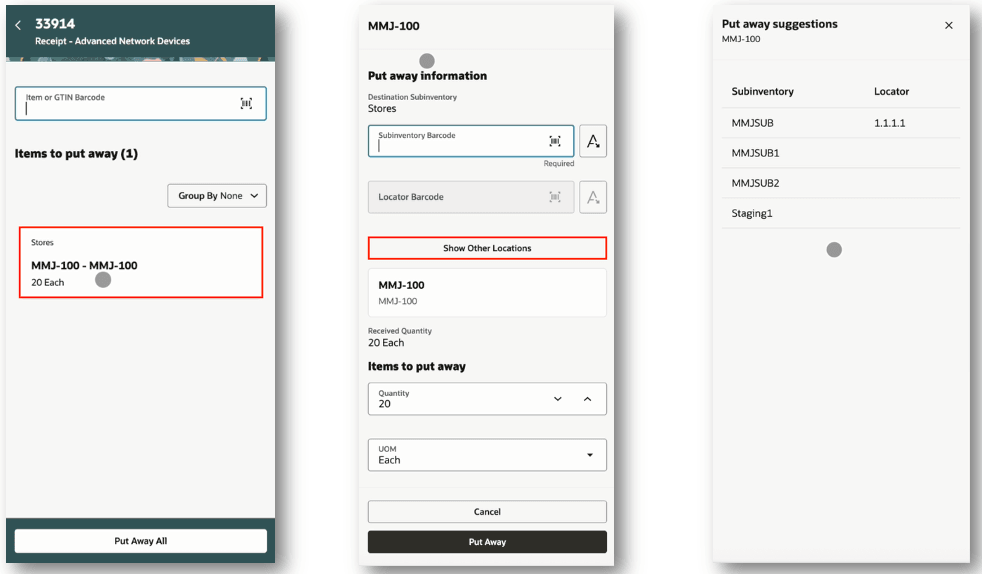
Task: Open locator text search icon
Action: point(593,197)
